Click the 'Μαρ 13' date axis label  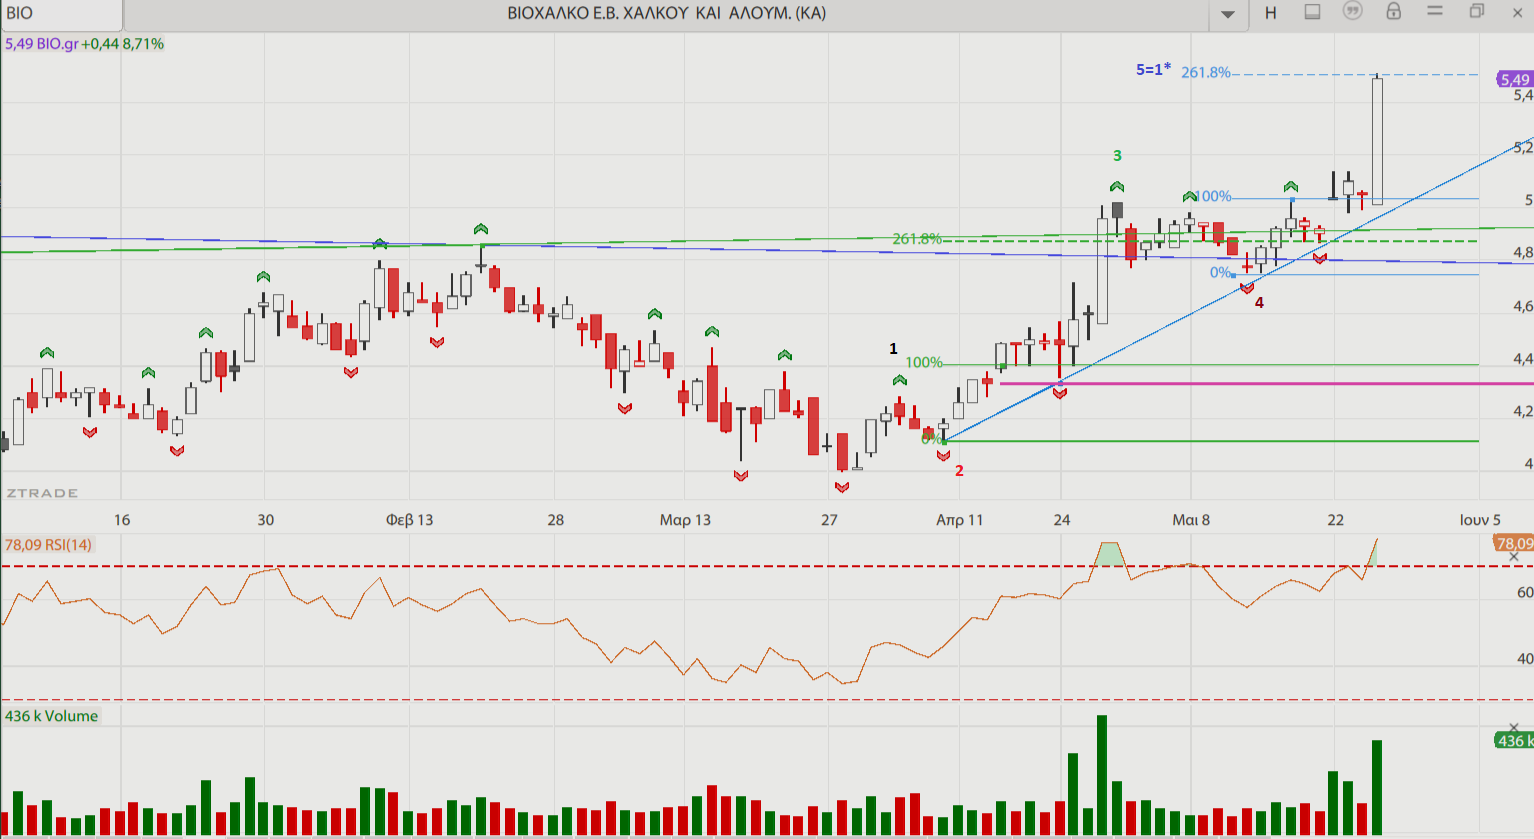pos(685,520)
